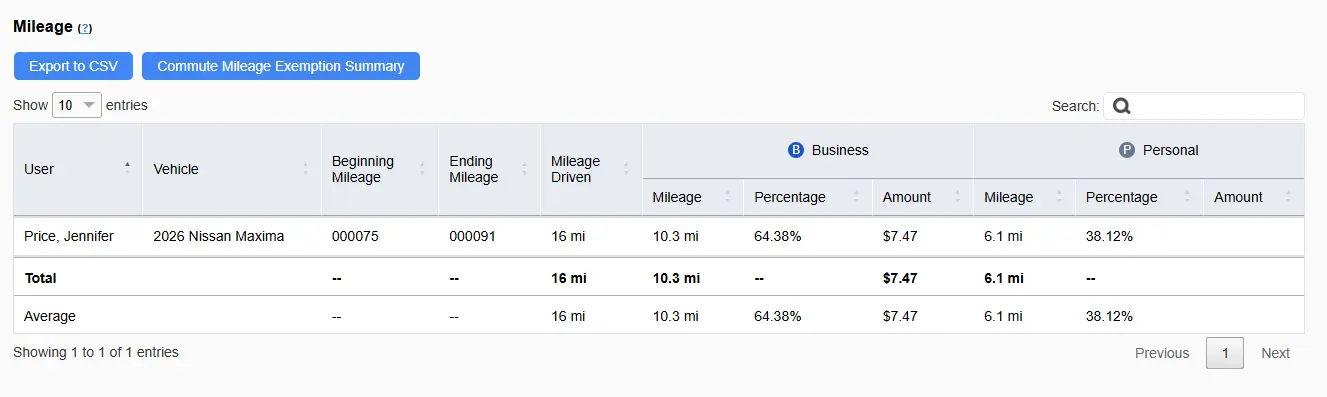
Task: Open the Mileage help question mark link
Action: click(85, 29)
